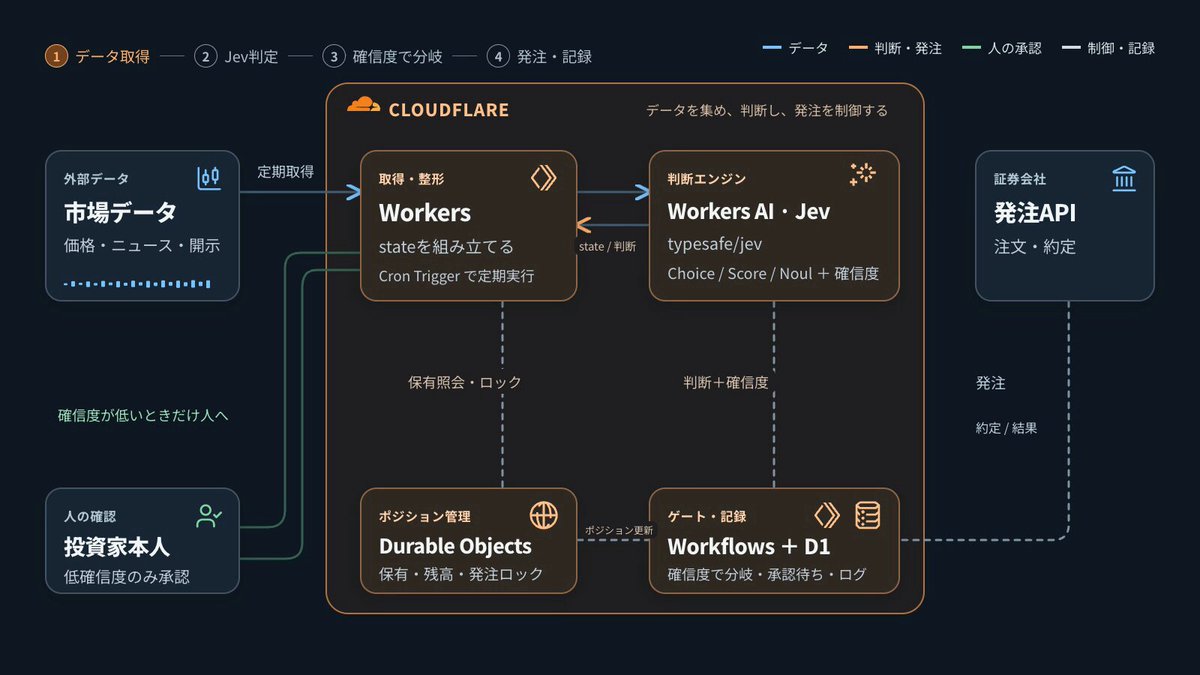The width and height of the screenshot is (1200, 675).
Task: Click the typesafe/jev text
Action: point(716,245)
